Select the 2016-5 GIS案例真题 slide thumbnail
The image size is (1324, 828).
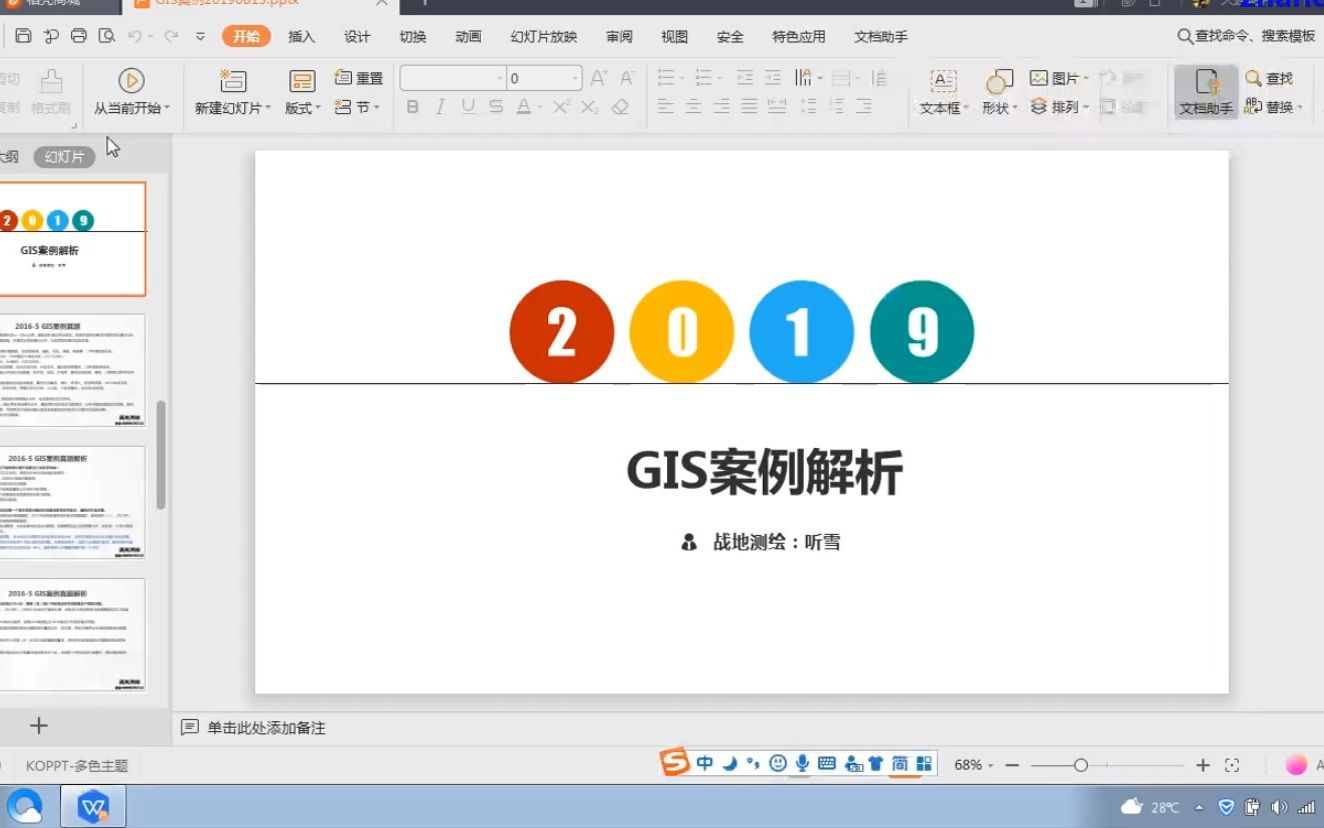[72, 371]
